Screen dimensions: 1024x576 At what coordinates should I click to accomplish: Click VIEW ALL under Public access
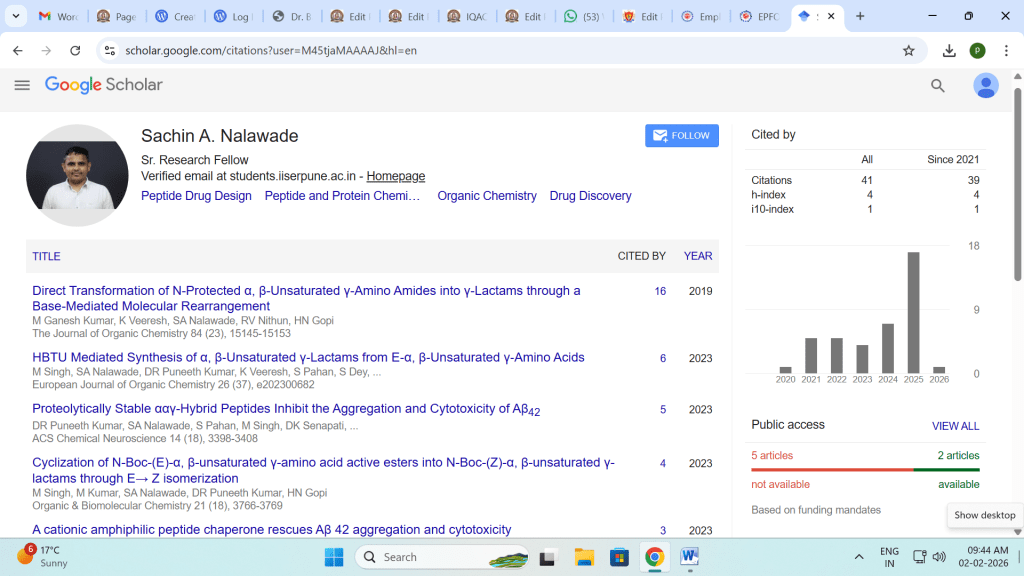[955, 426]
